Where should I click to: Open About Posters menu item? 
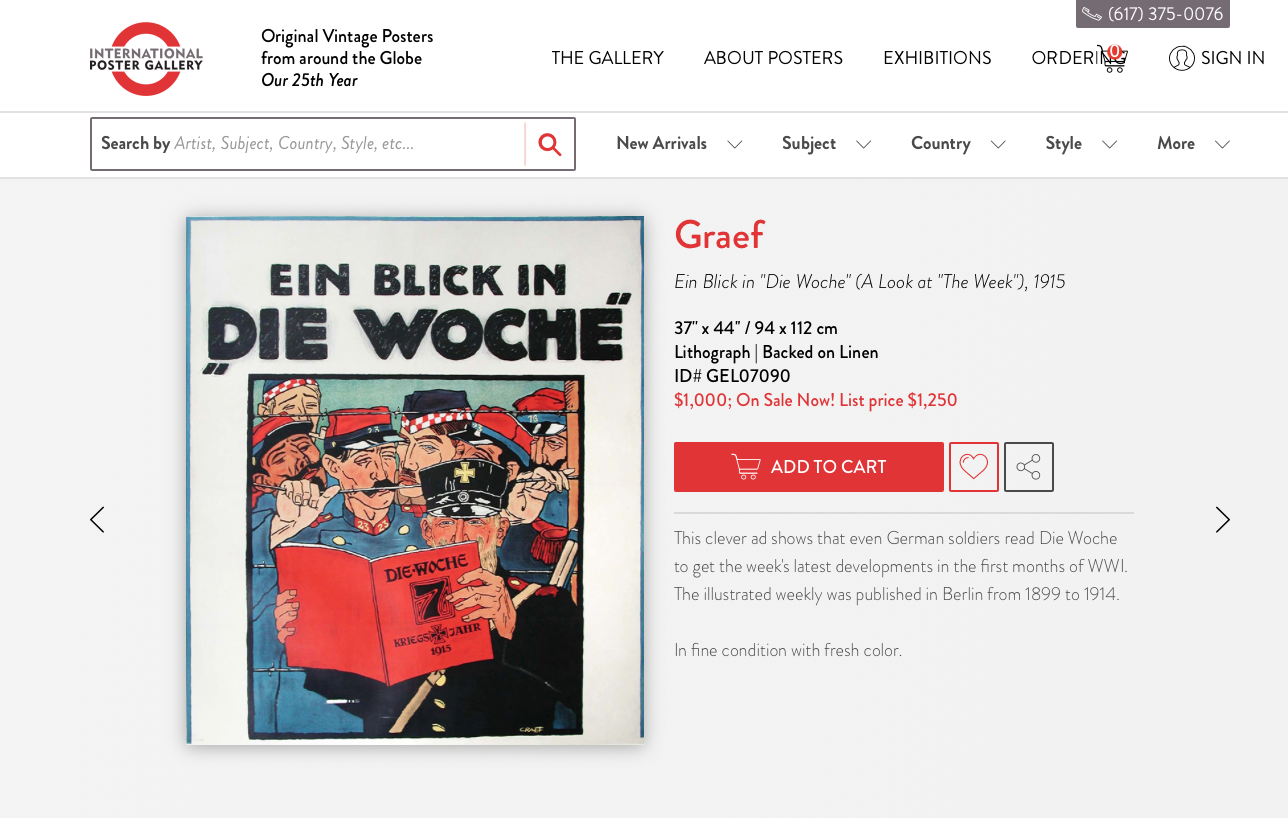[x=773, y=58]
